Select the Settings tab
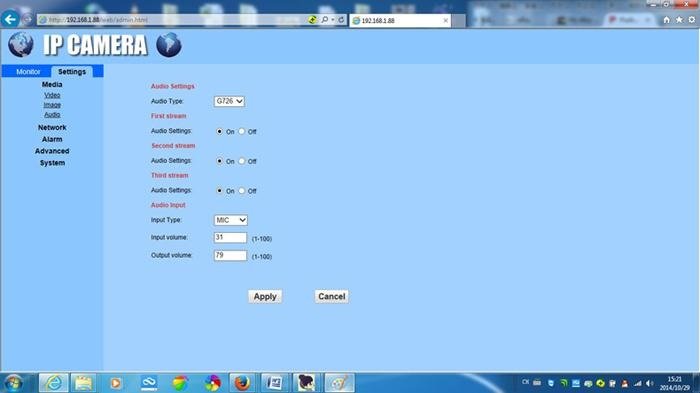The width and height of the screenshot is (700, 393). [x=72, y=71]
